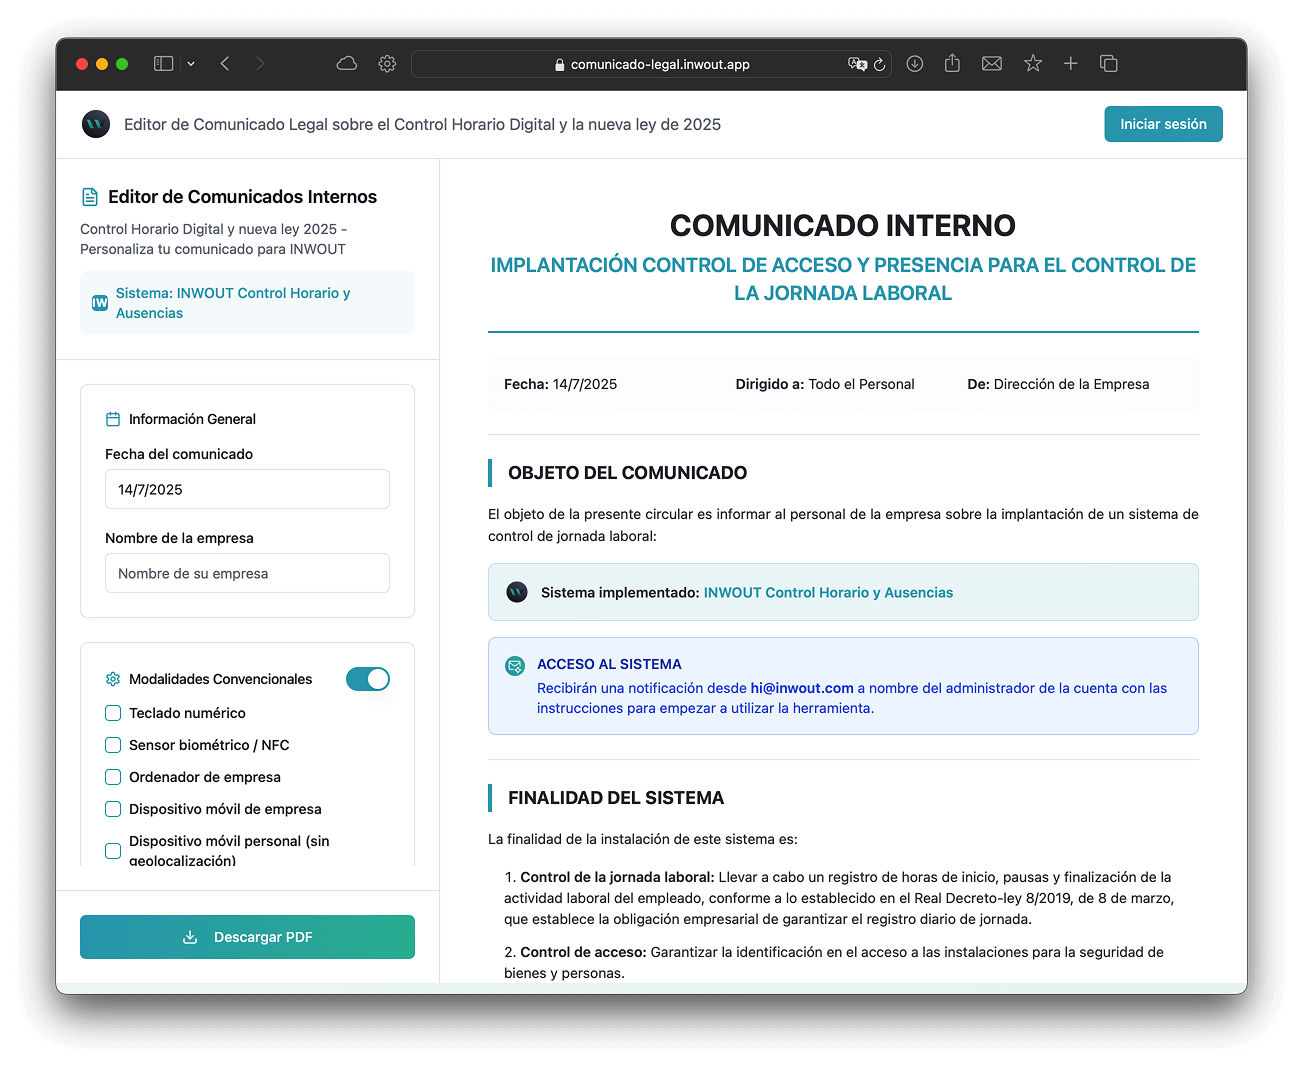Go forward with the browser forward arrow
The height and width of the screenshot is (1068, 1303).
click(260, 64)
